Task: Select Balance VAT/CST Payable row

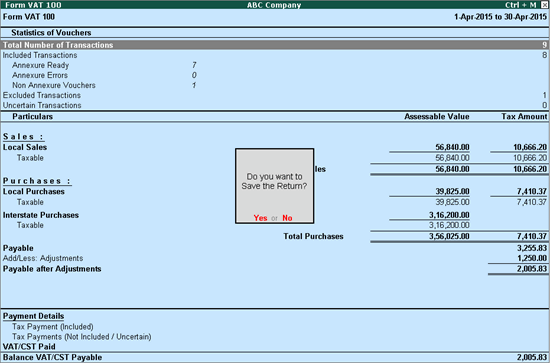Action: [x=275, y=357]
